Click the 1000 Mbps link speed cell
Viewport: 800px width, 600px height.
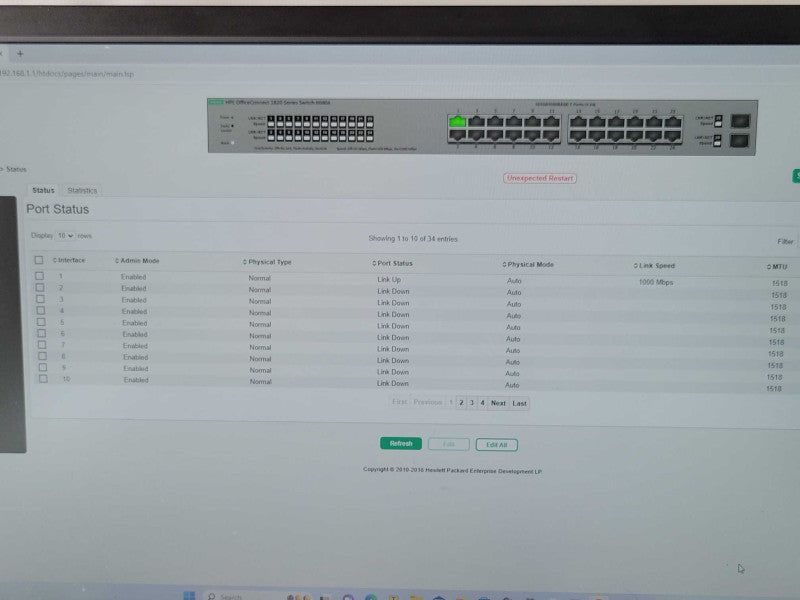656,282
